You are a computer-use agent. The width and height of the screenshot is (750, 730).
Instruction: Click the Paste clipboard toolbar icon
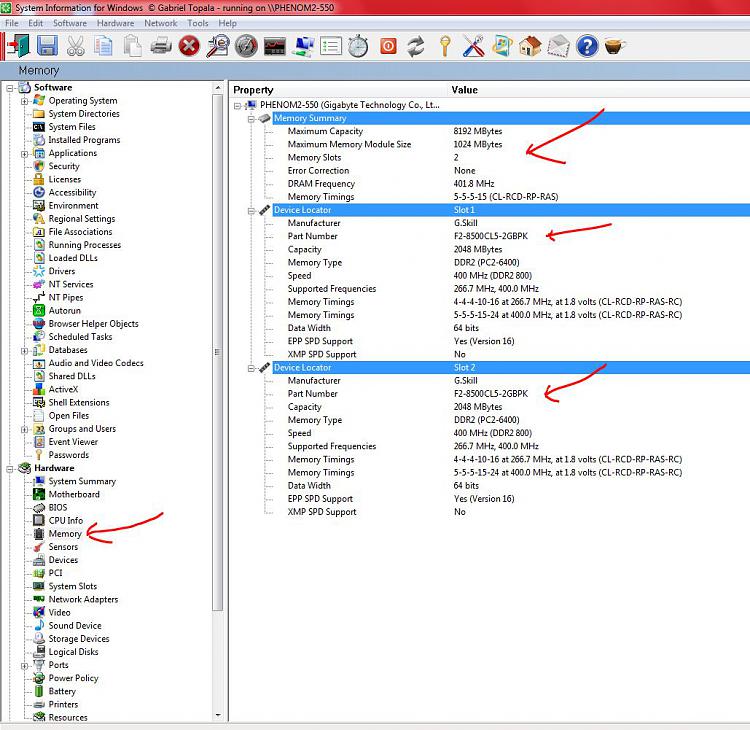[x=132, y=46]
